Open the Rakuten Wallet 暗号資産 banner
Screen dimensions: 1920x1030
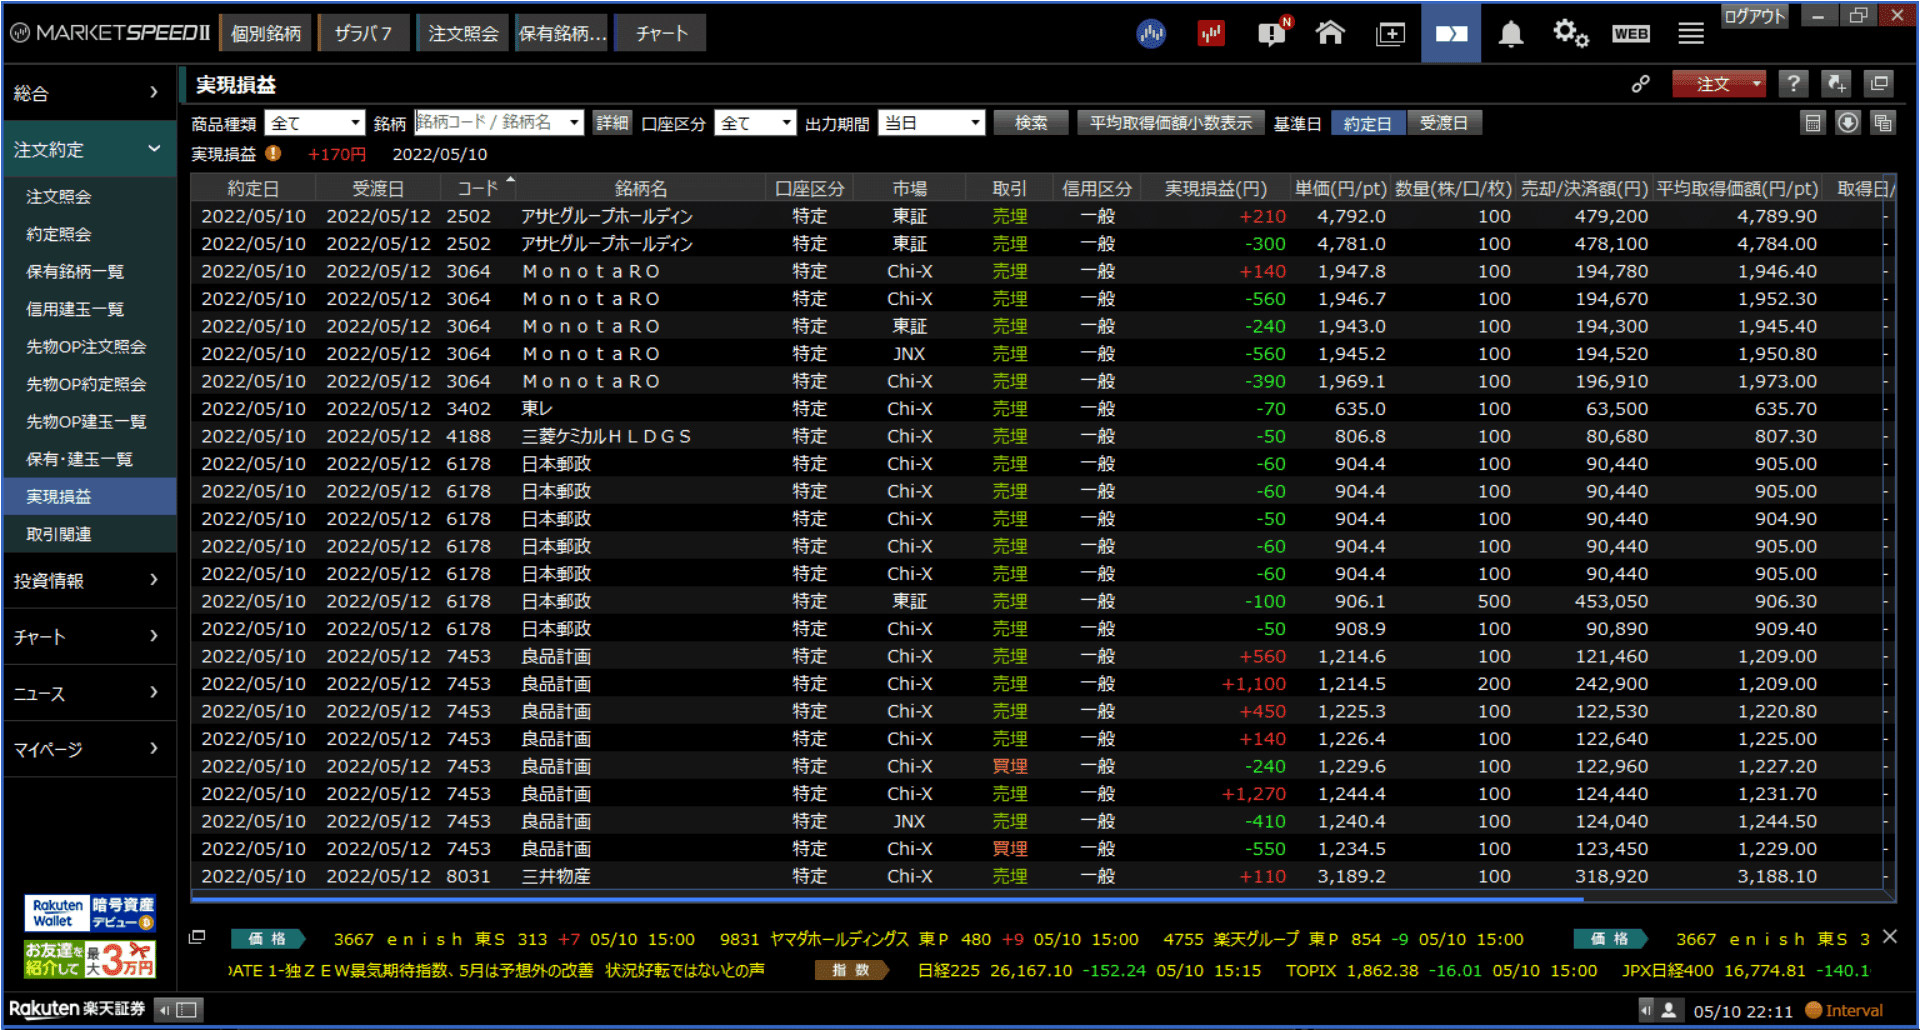[x=90, y=913]
